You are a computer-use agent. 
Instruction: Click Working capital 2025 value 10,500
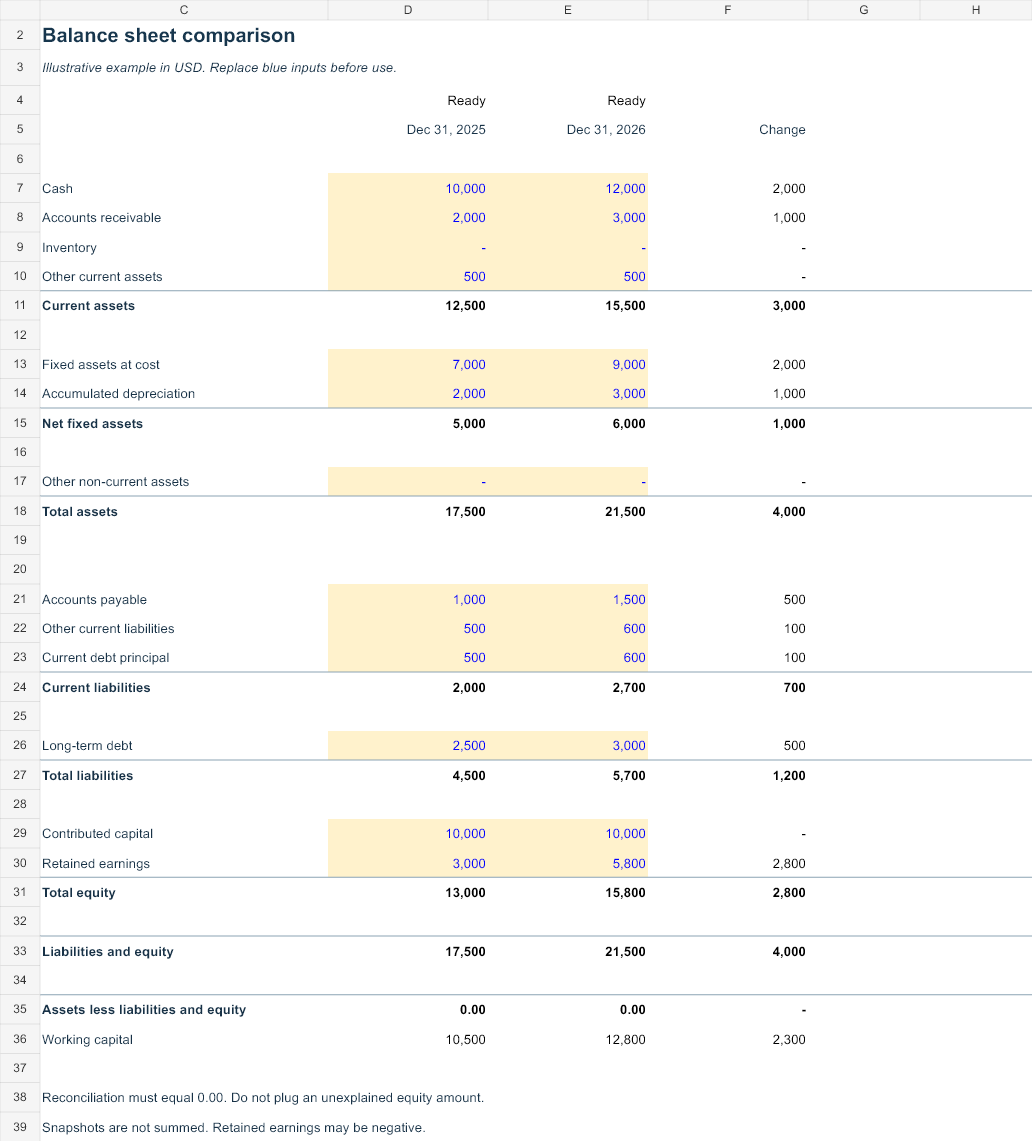click(x=466, y=1040)
